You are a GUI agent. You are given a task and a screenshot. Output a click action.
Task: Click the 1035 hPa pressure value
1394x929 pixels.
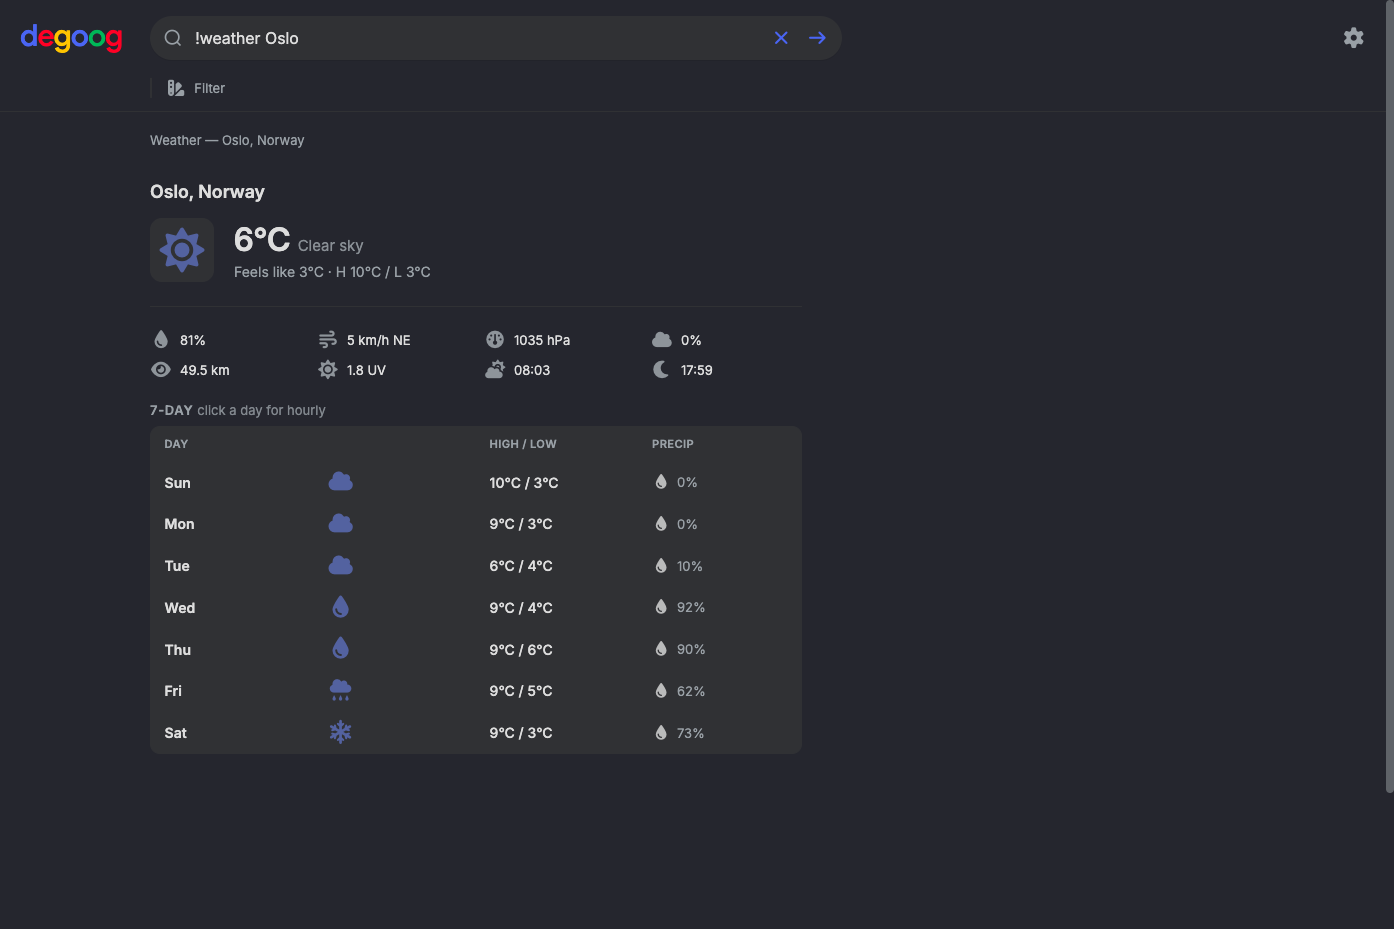[x=542, y=340]
